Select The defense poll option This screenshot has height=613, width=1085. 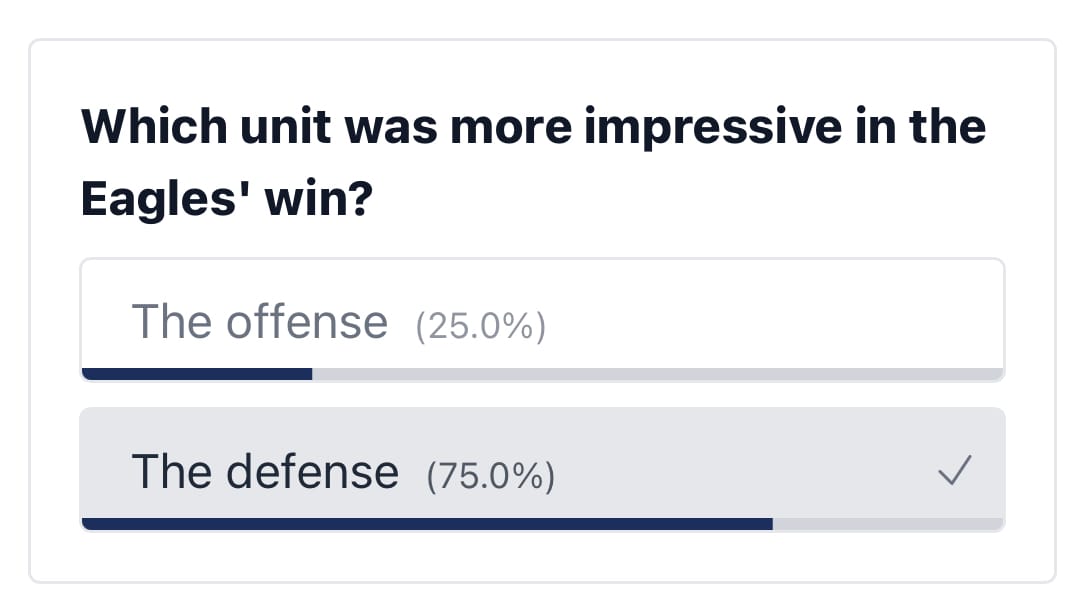tap(542, 470)
